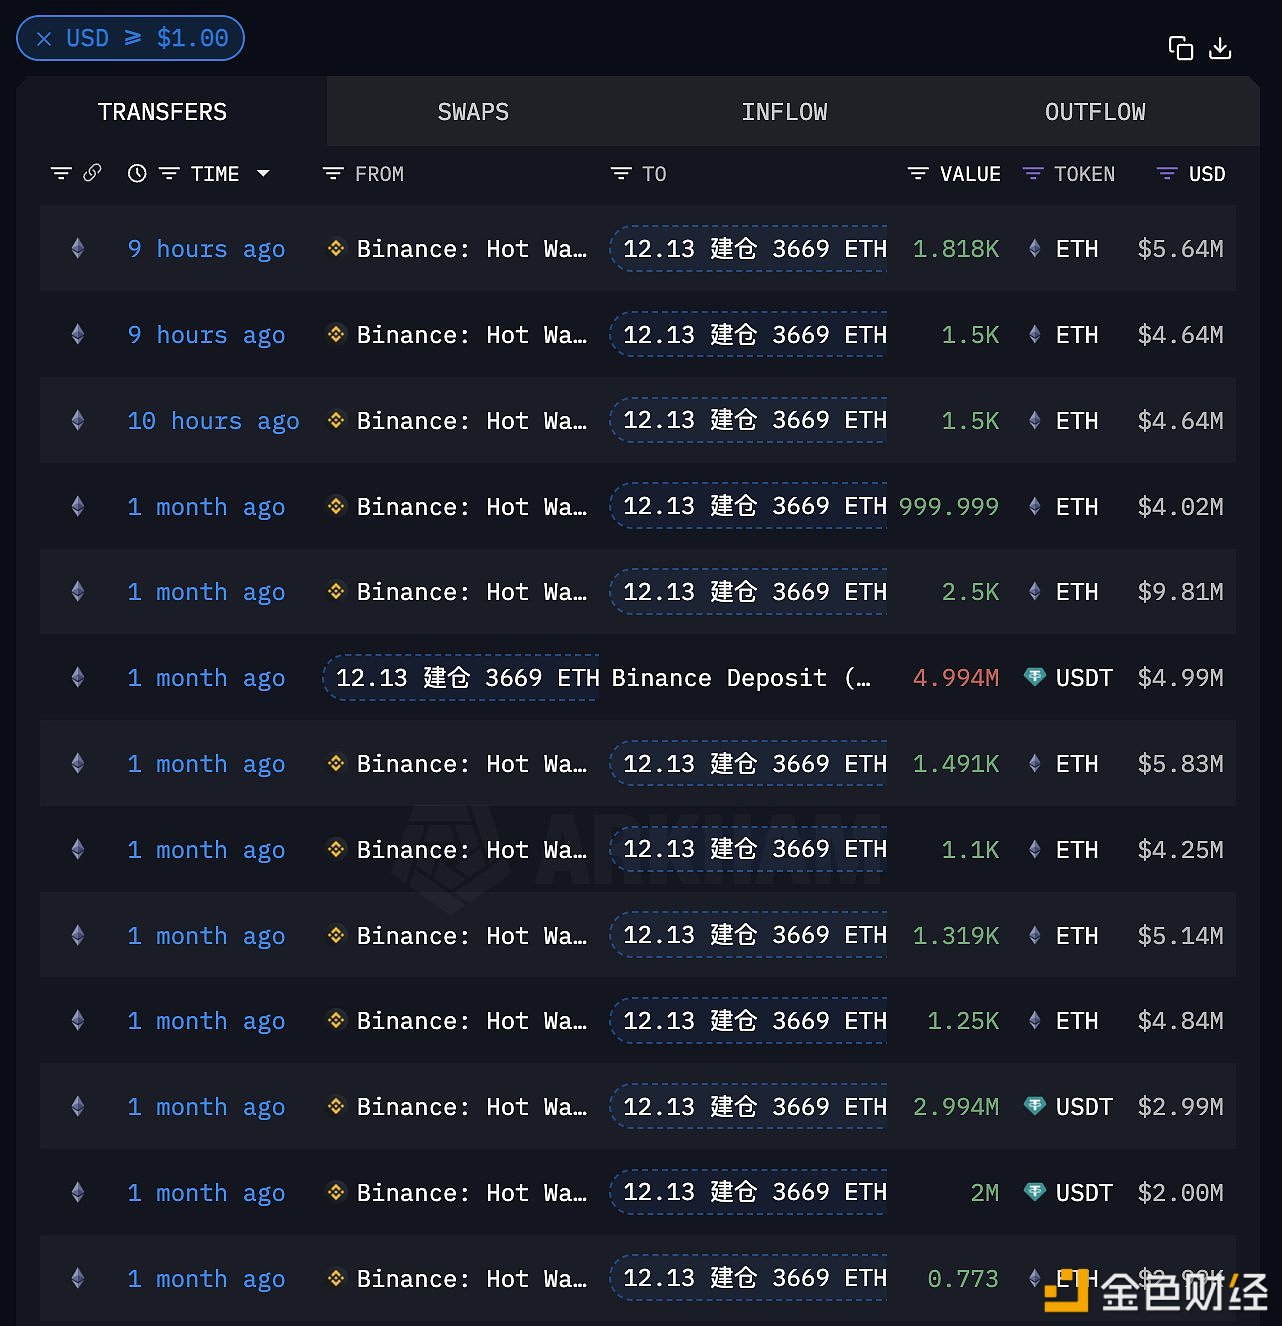Click the 2.994M value cell
This screenshot has height=1326, width=1282.
coord(956,1107)
